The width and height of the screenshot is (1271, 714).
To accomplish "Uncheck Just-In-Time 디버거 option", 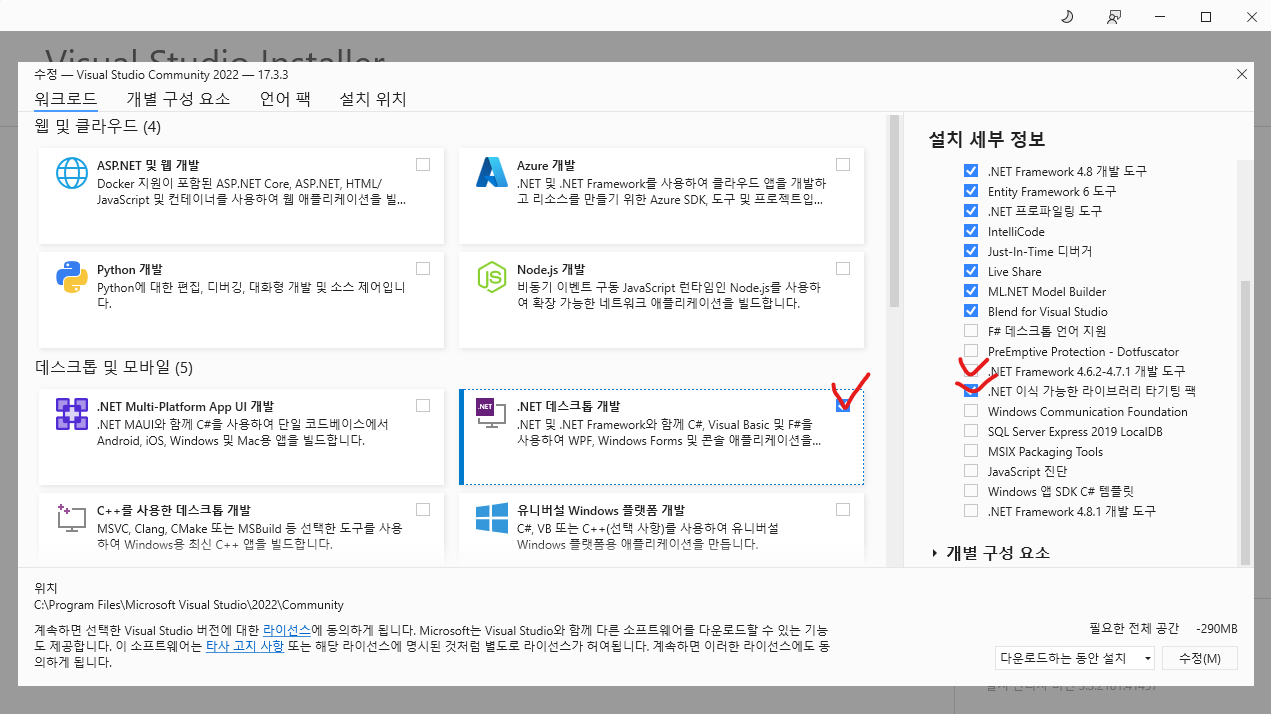I will pyautogui.click(x=970, y=251).
